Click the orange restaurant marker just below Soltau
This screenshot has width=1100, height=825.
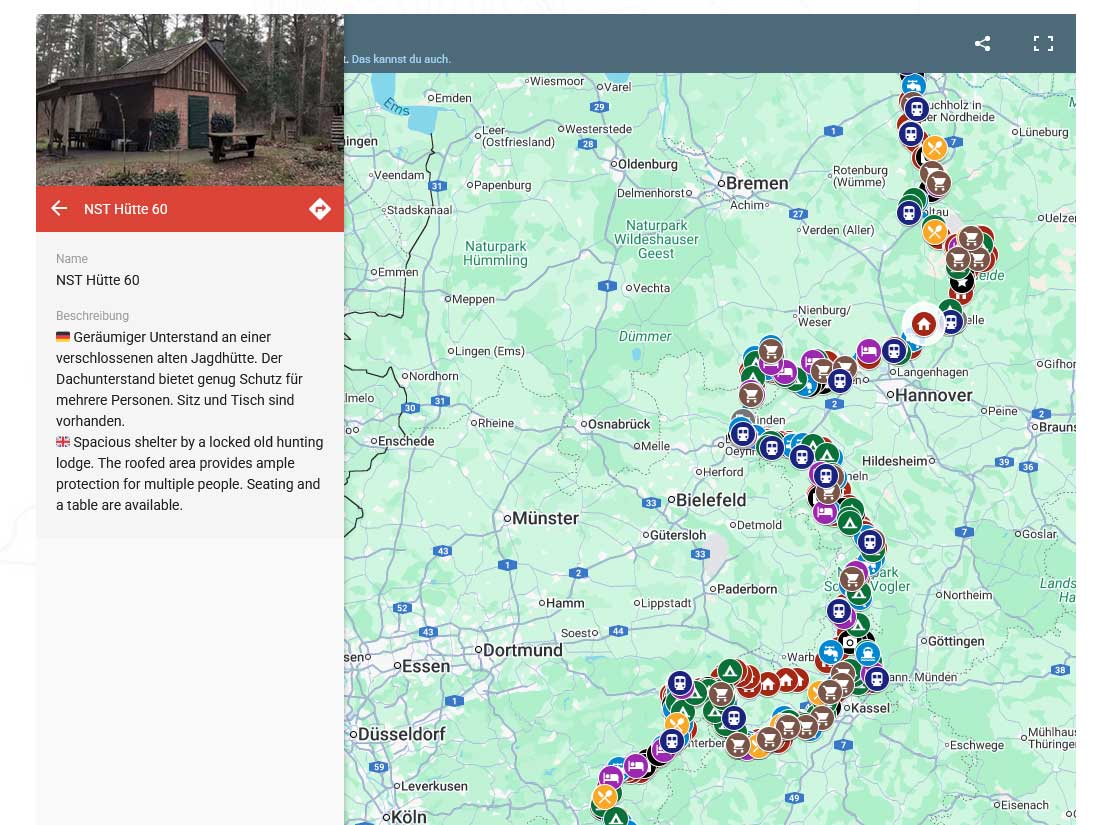[934, 232]
